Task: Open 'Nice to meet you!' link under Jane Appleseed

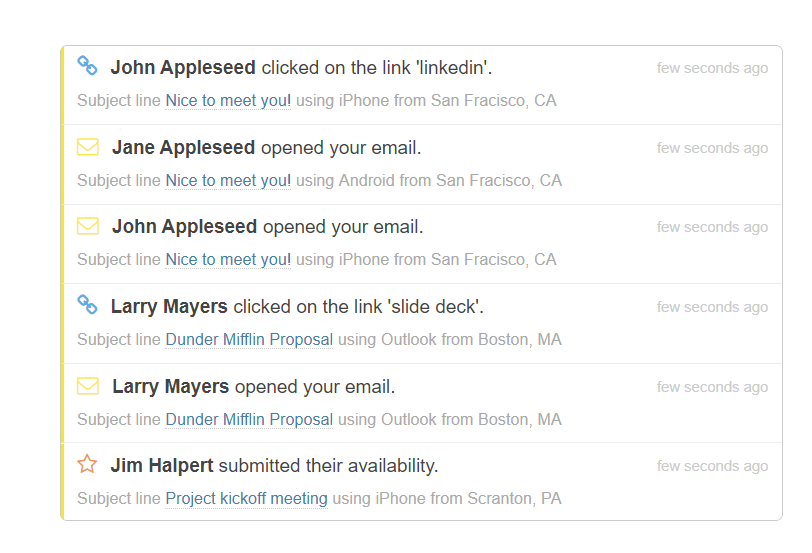Action: [228, 180]
